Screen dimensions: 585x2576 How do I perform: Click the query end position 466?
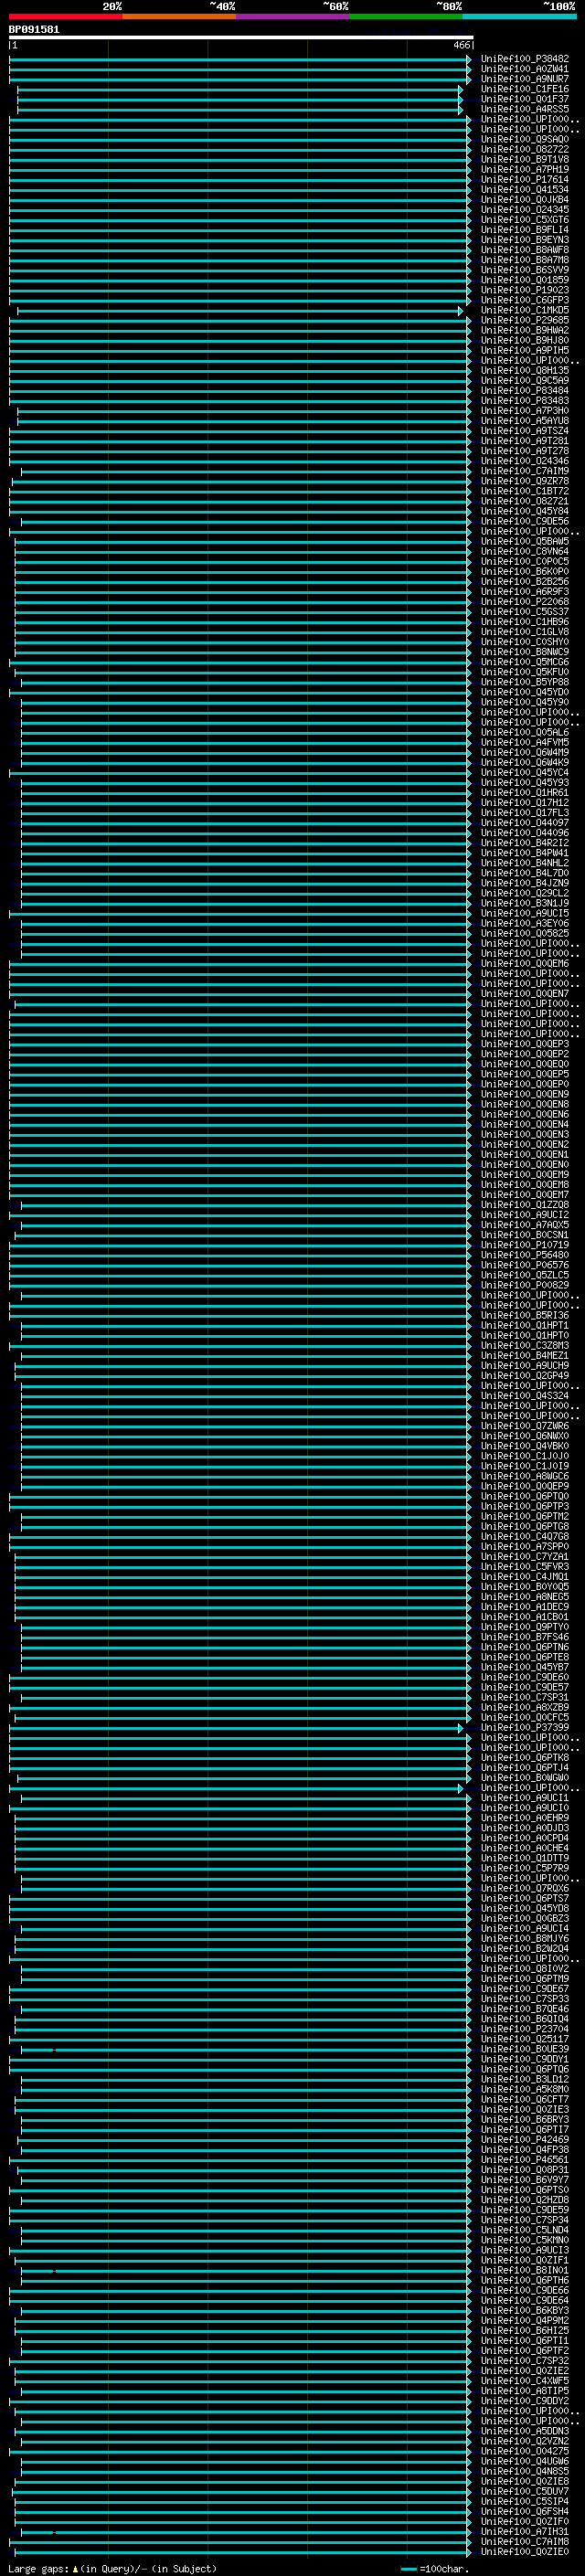461,45
